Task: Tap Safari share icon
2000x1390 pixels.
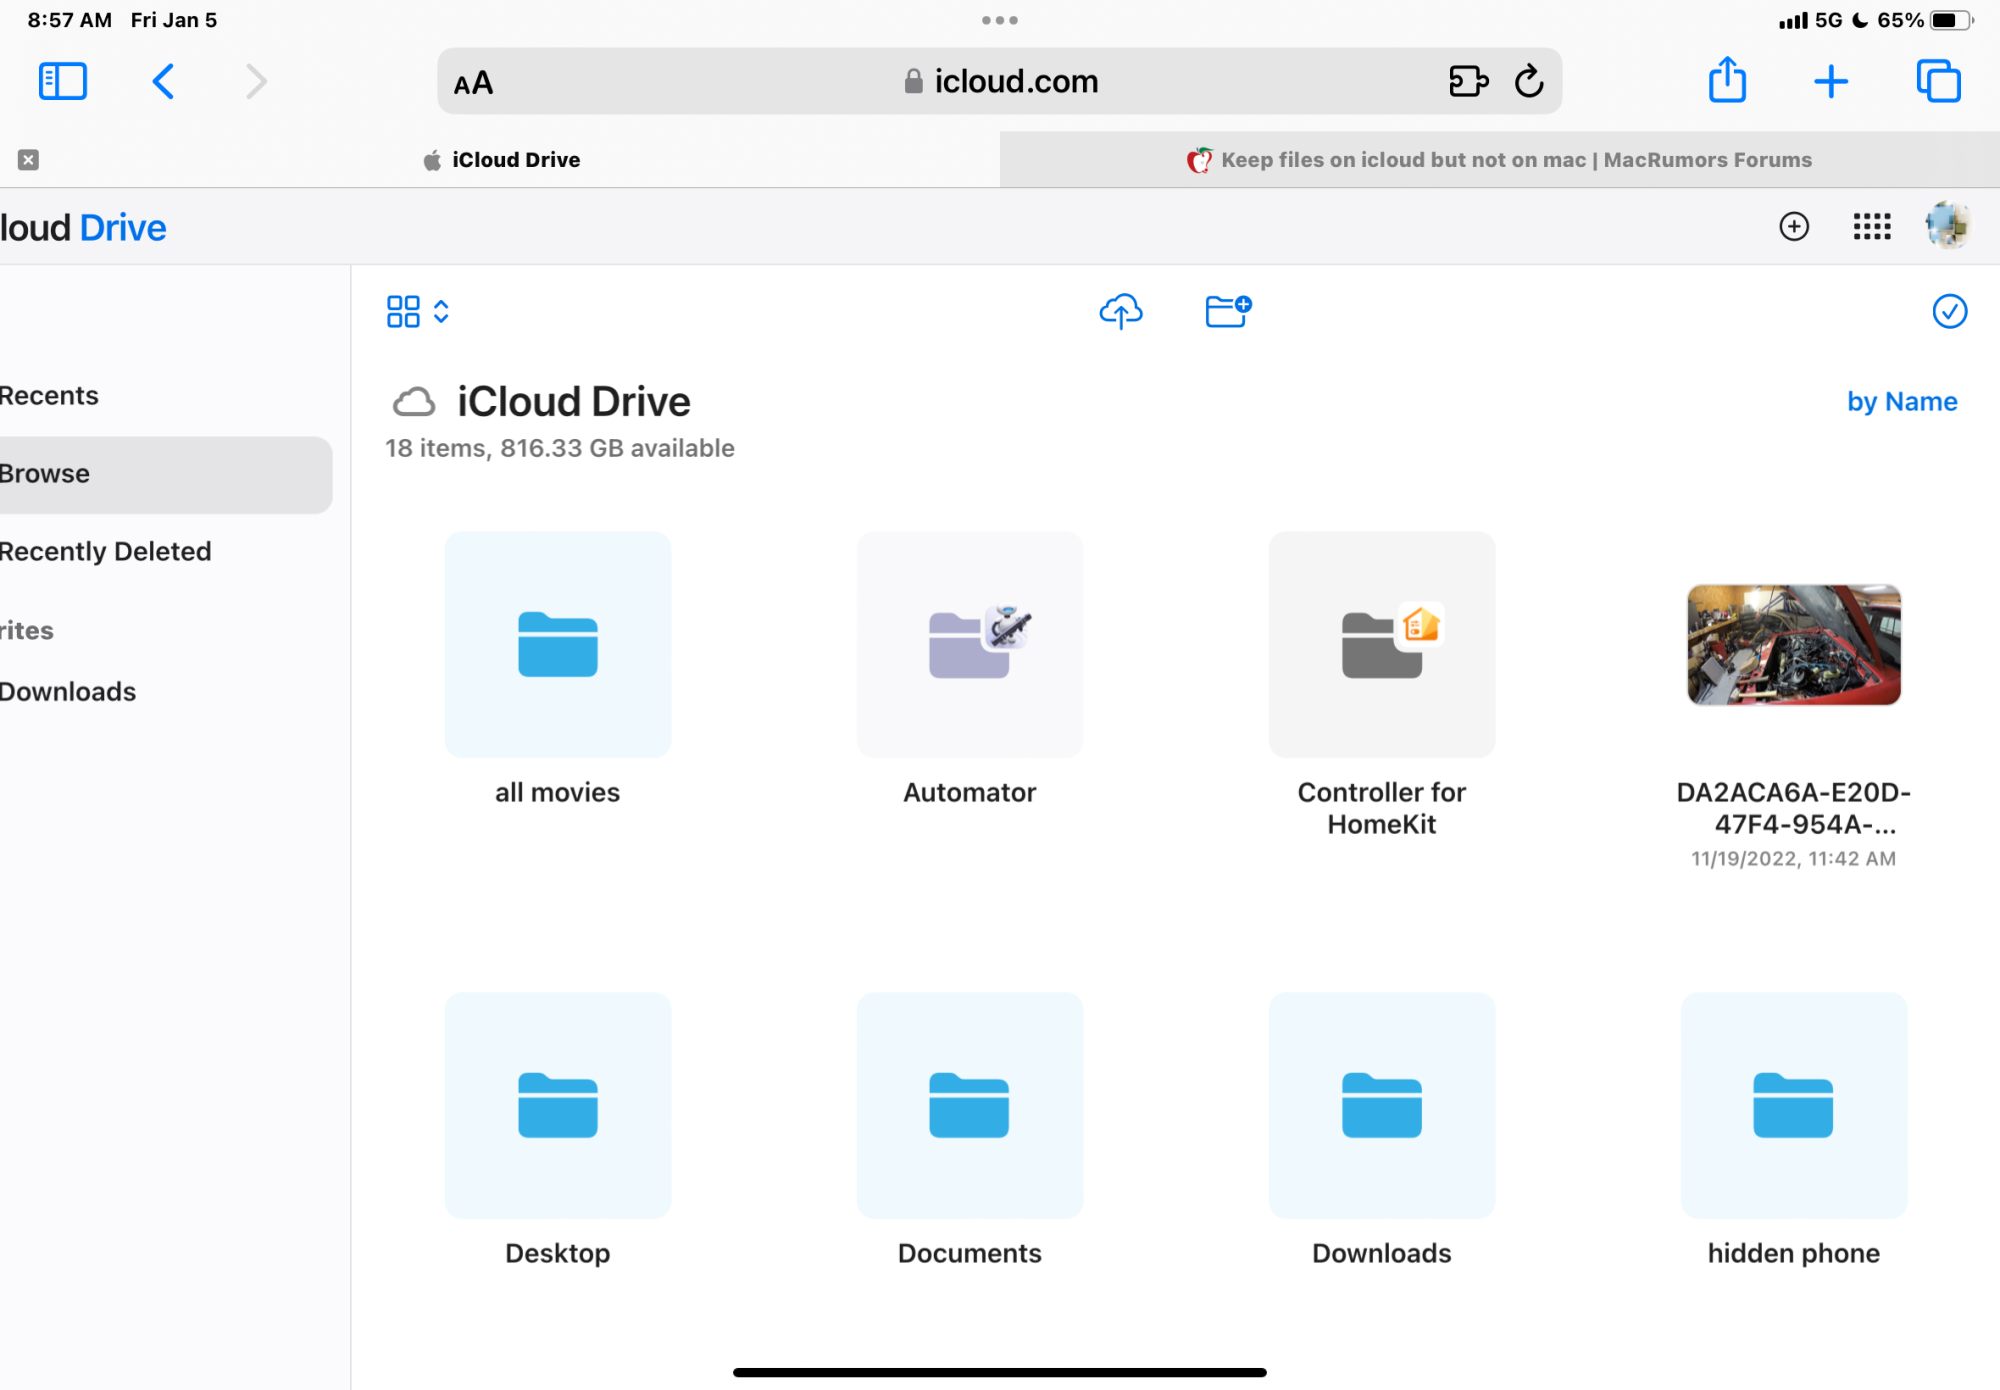Action: (1727, 81)
